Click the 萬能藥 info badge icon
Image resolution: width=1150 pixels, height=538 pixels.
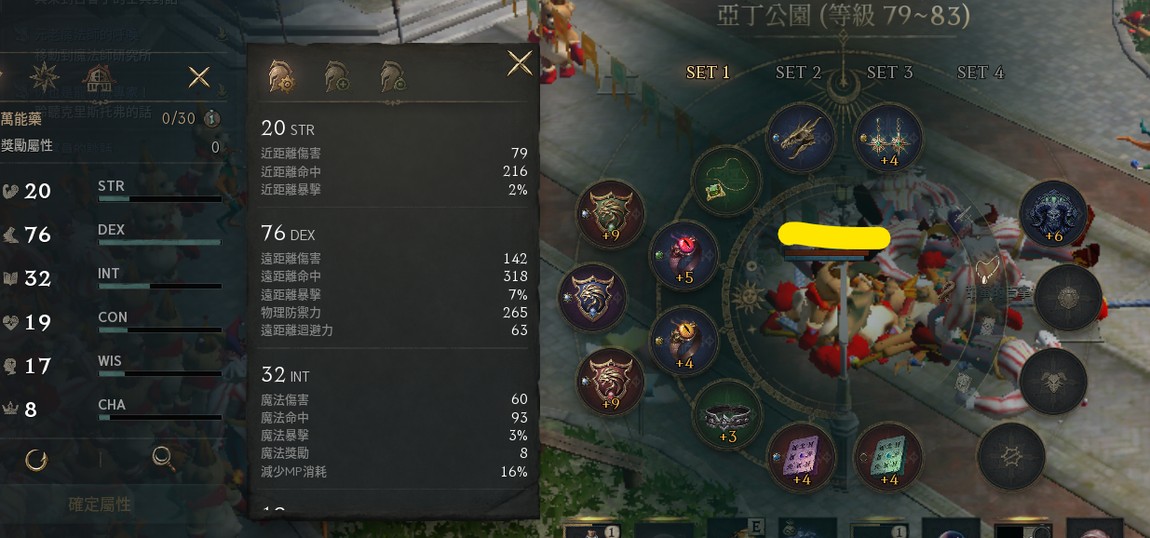(x=210, y=118)
